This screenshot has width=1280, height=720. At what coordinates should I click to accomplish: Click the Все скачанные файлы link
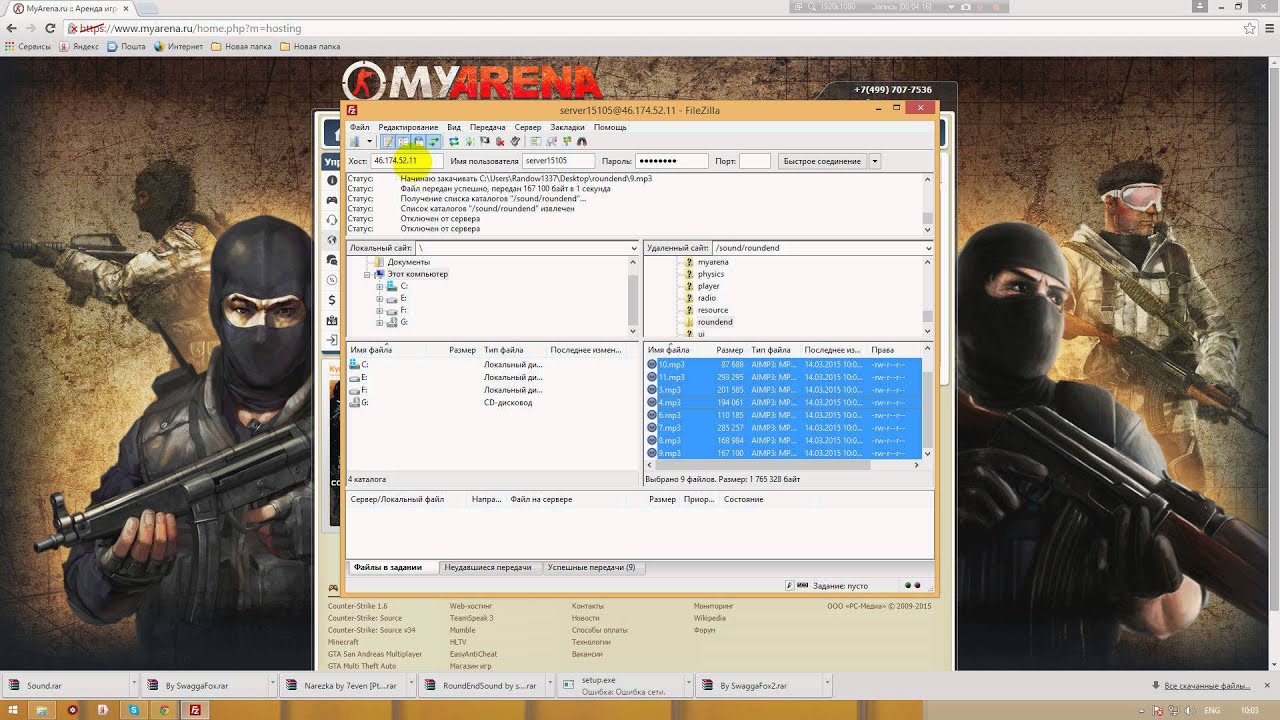point(1207,686)
